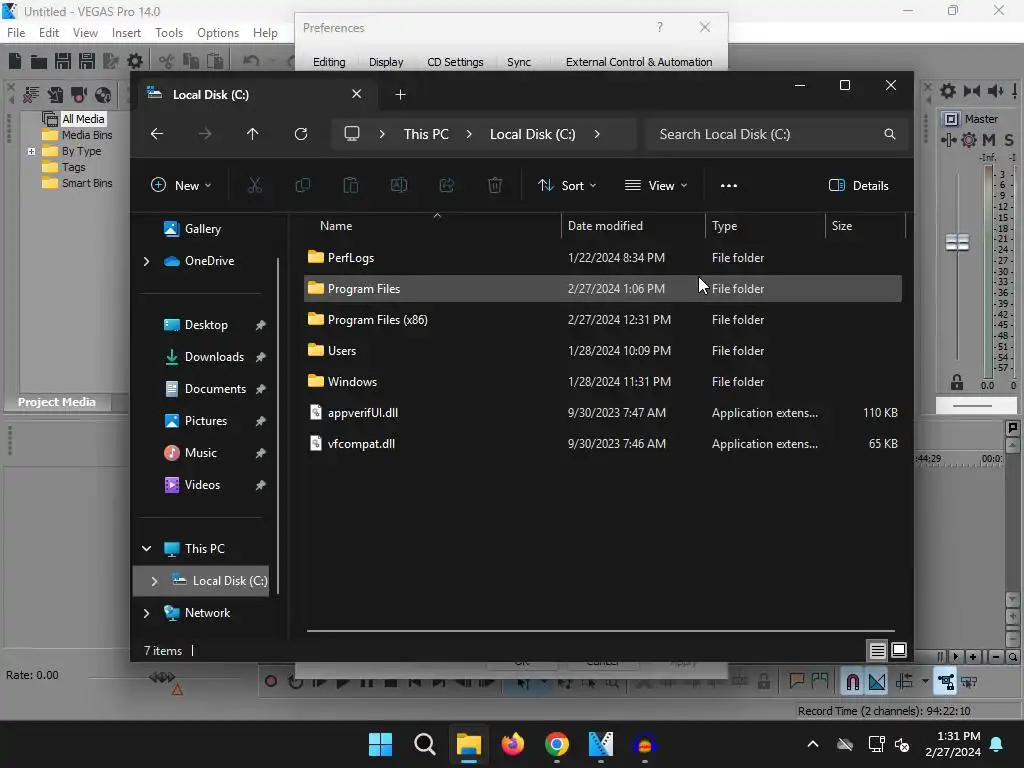This screenshot has width=1024, height=768.
Task: Click the search magnifier in File Explorer
Action: point(889,134)
